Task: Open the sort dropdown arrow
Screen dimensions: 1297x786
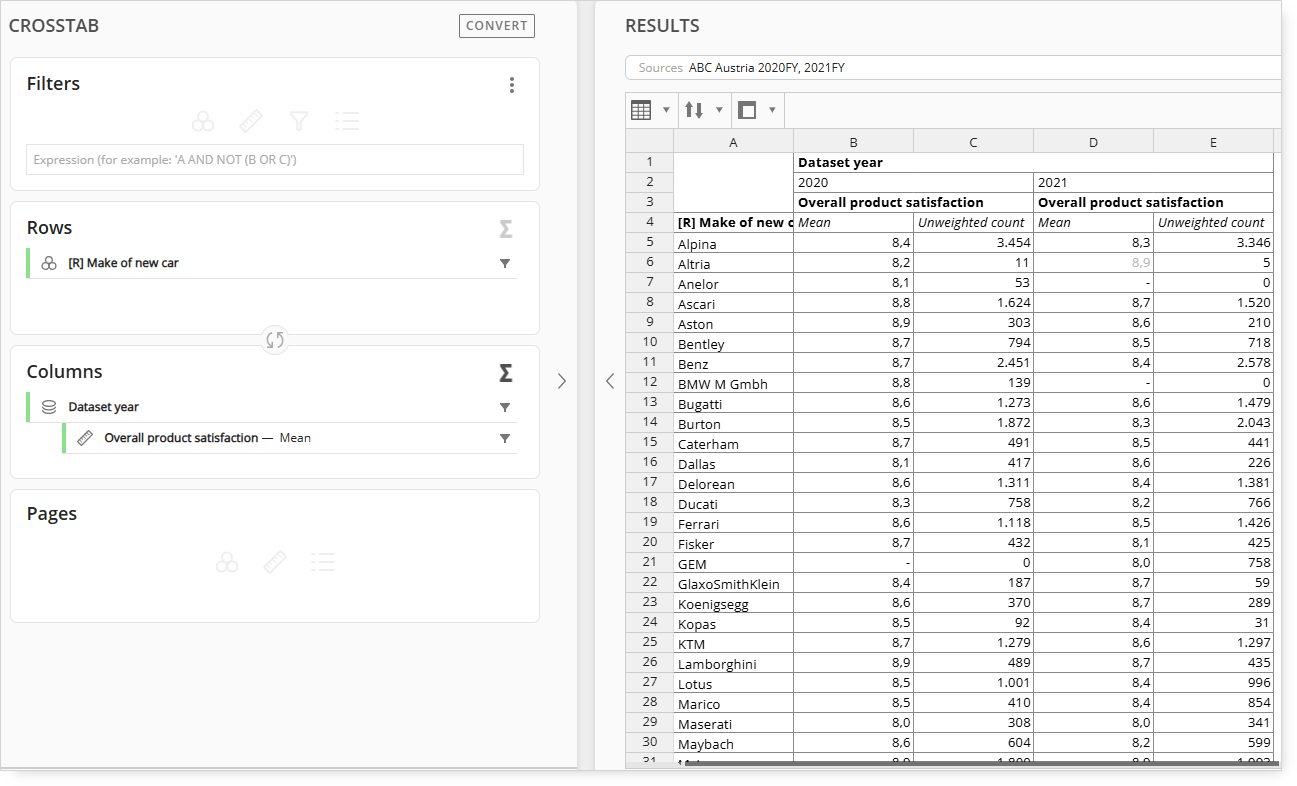Action: tap(718, 110)
